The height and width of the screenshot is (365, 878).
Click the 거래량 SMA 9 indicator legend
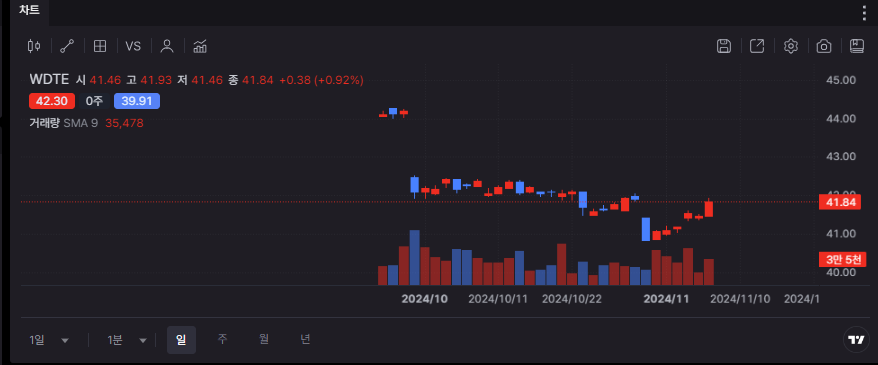point(64,123)
